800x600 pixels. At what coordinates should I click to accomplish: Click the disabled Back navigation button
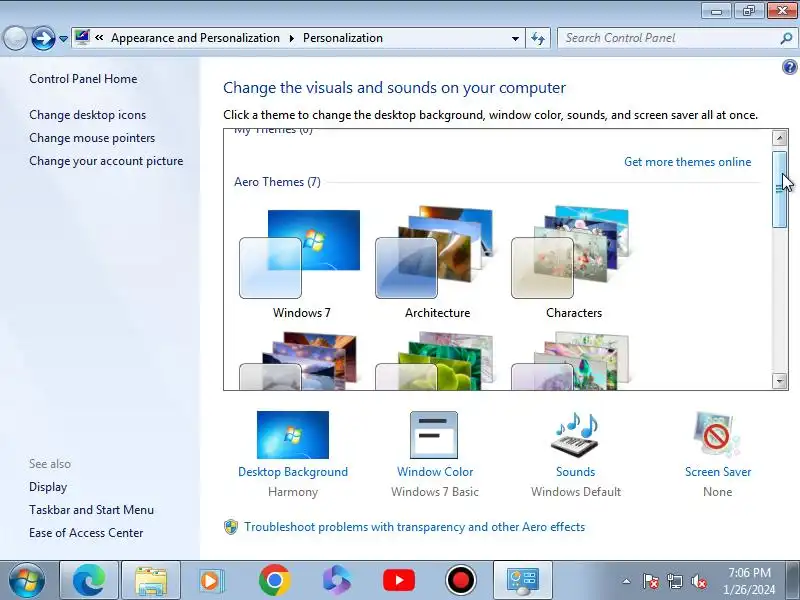click(x=15, y=38)
